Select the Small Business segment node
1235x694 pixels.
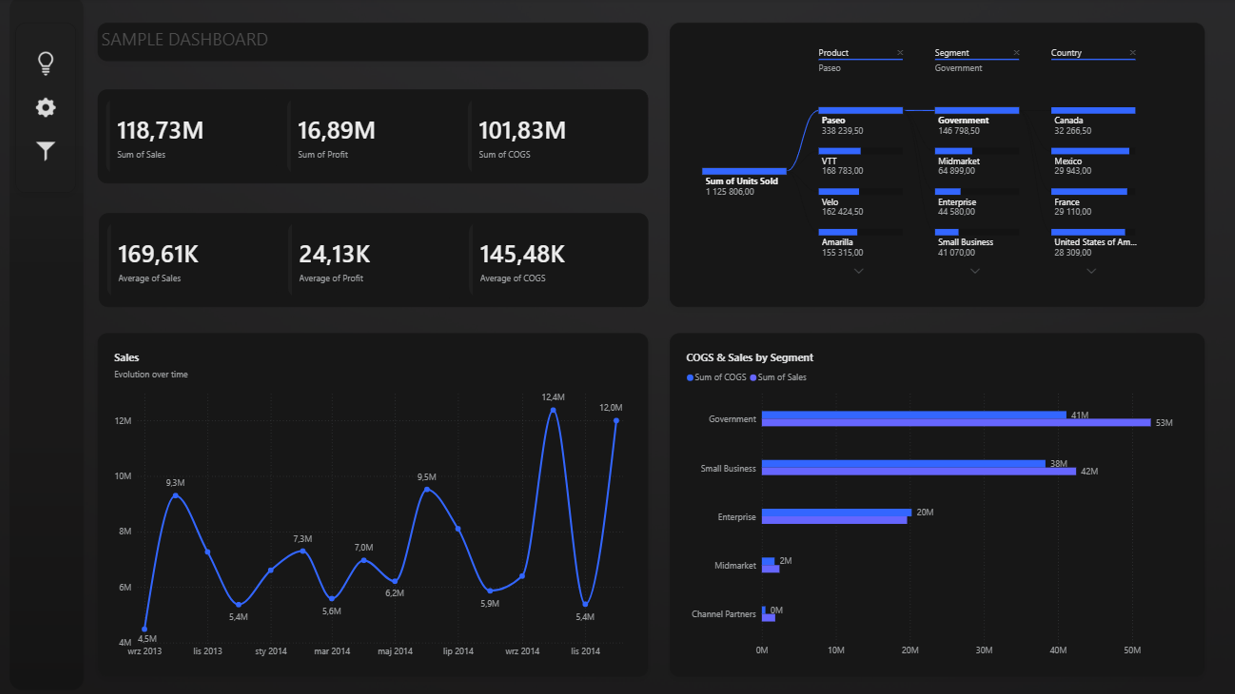click(977, 244)
